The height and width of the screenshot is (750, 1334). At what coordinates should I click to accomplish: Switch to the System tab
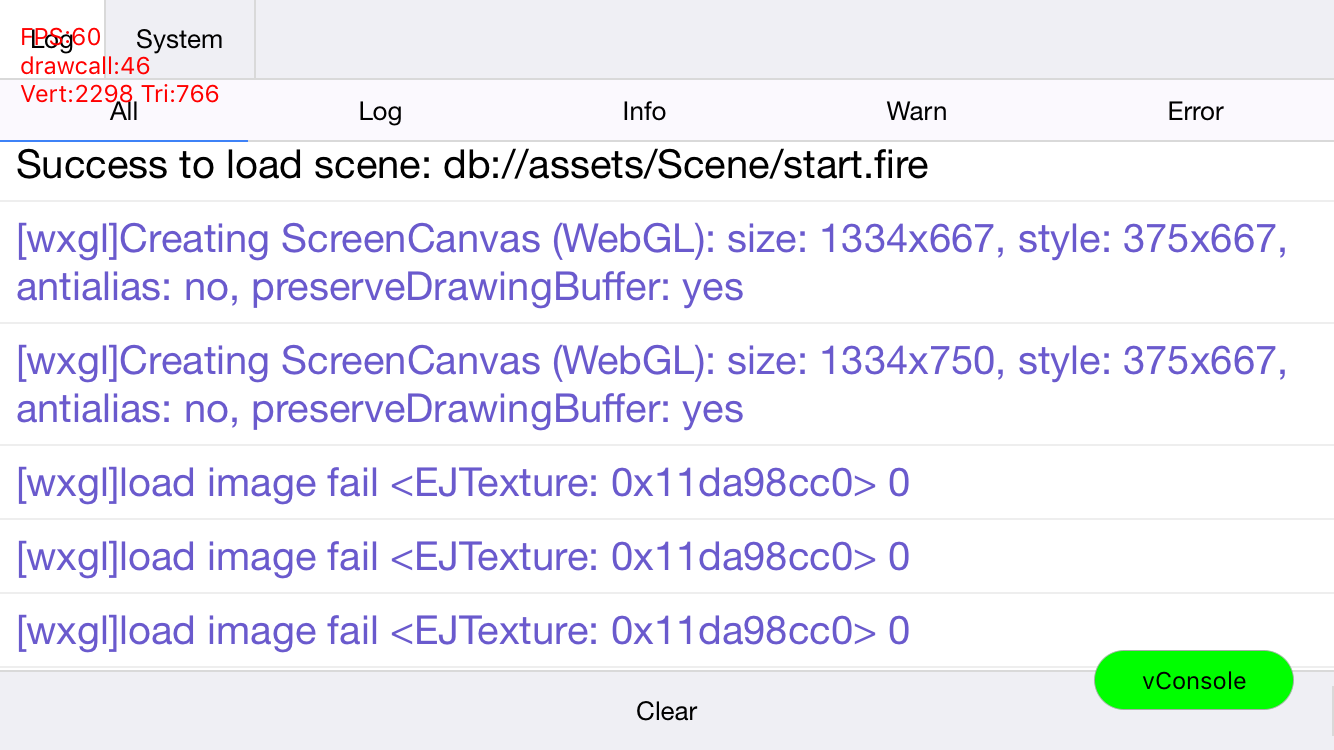(x=179, y=40)
